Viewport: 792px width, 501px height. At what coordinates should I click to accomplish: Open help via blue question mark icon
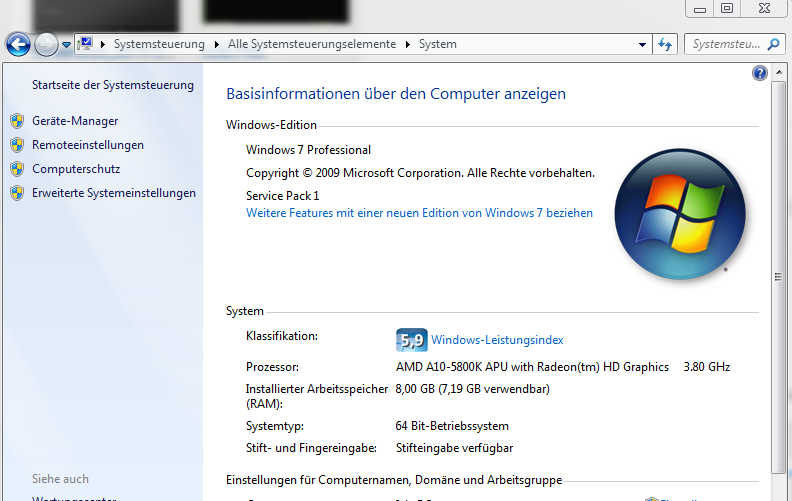[760, 73]
